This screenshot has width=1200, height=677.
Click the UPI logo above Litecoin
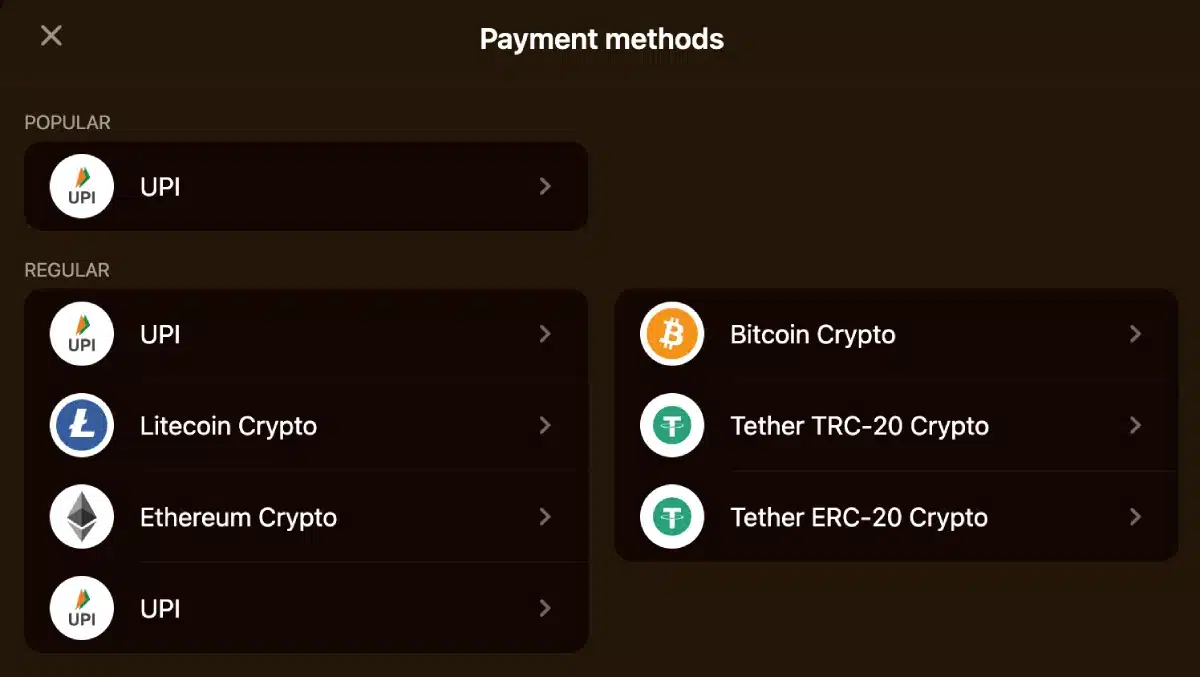pyautogui.click(x=82, y=334)
